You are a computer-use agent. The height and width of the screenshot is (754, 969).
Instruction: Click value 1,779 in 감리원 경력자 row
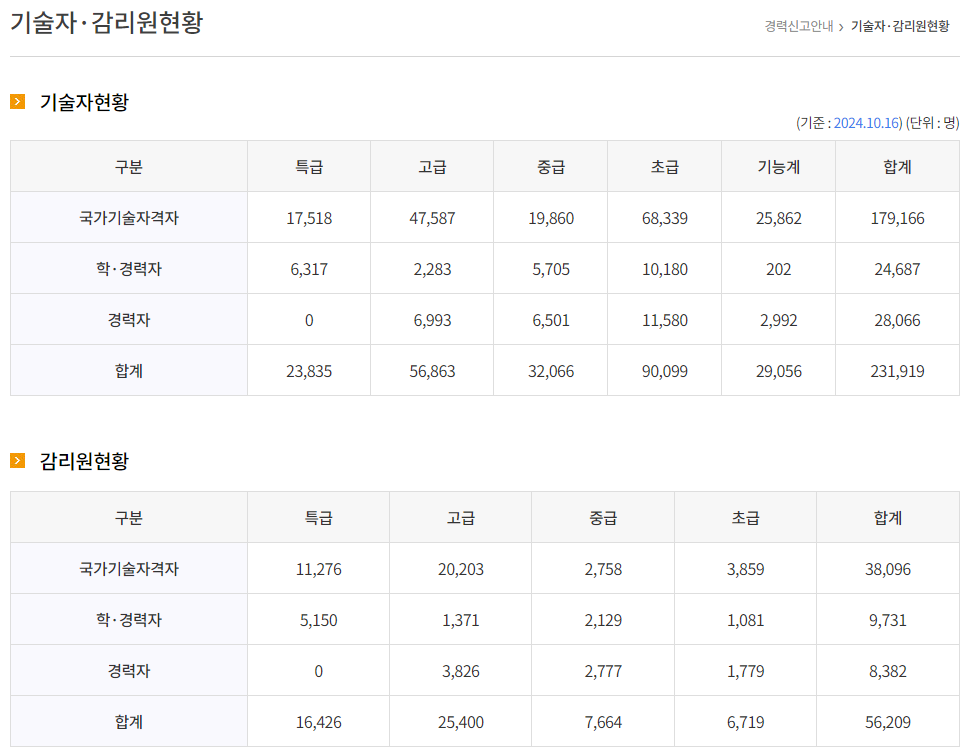point(745,671)
